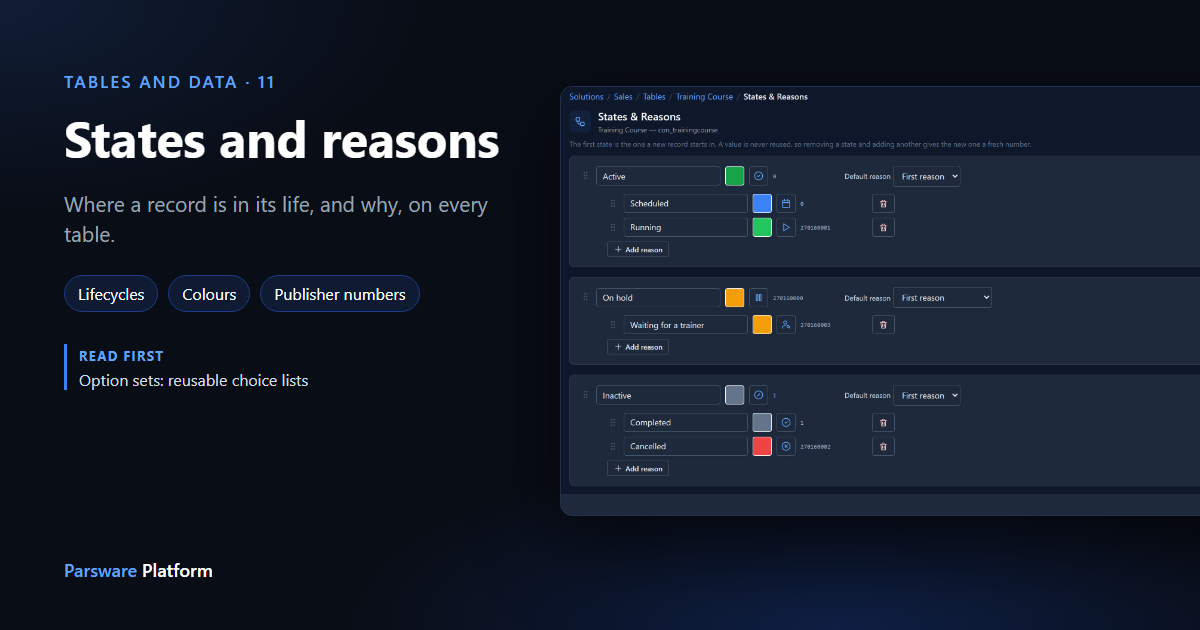
Task: Click the Publisher numbers tag pill
Action: pos(340,294)
